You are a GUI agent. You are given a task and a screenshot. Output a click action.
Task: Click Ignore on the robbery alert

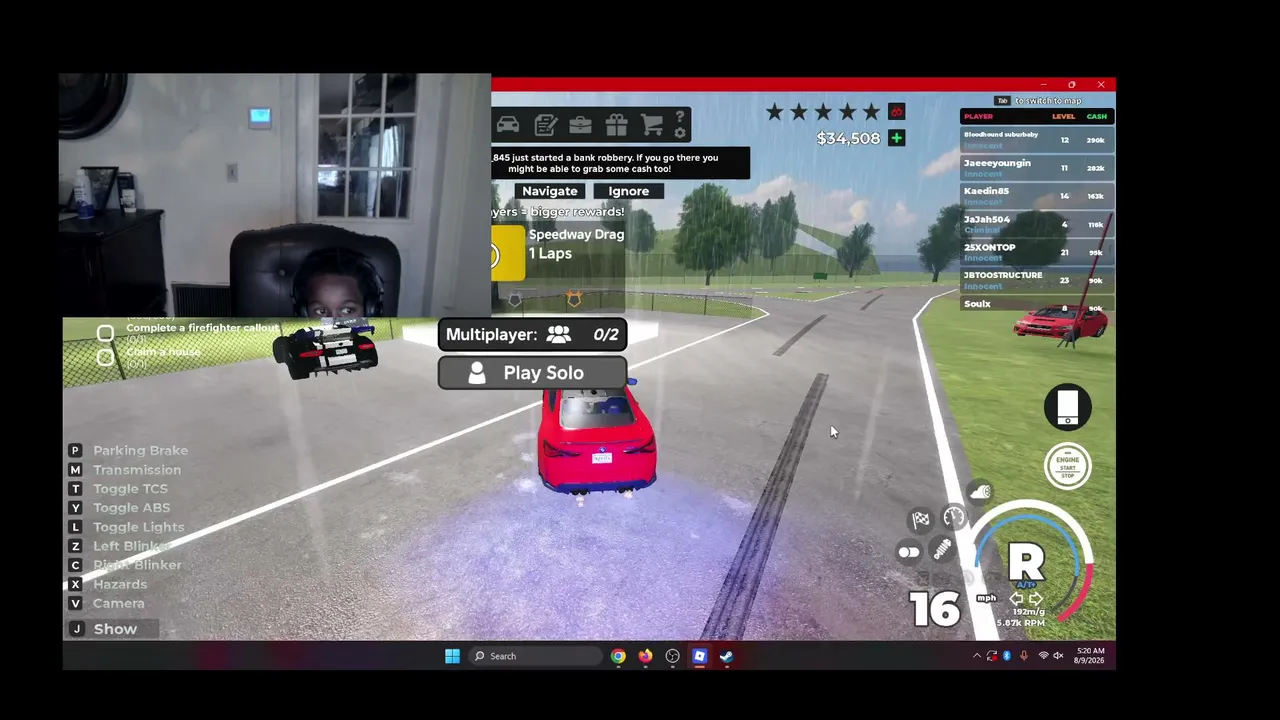628,191
